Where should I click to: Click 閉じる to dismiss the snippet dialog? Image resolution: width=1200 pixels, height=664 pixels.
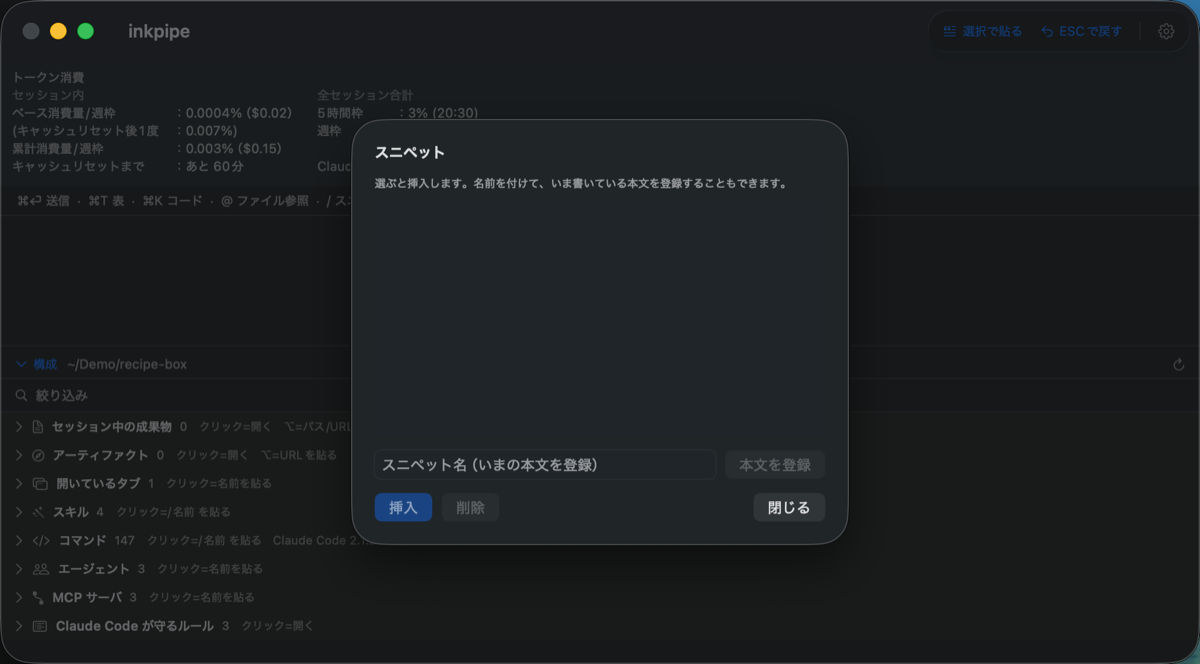tap(789, 507)
